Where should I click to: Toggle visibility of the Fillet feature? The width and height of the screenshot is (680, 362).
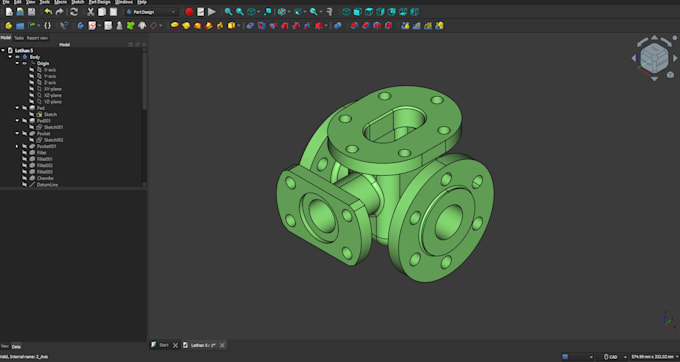click(25, 153)
